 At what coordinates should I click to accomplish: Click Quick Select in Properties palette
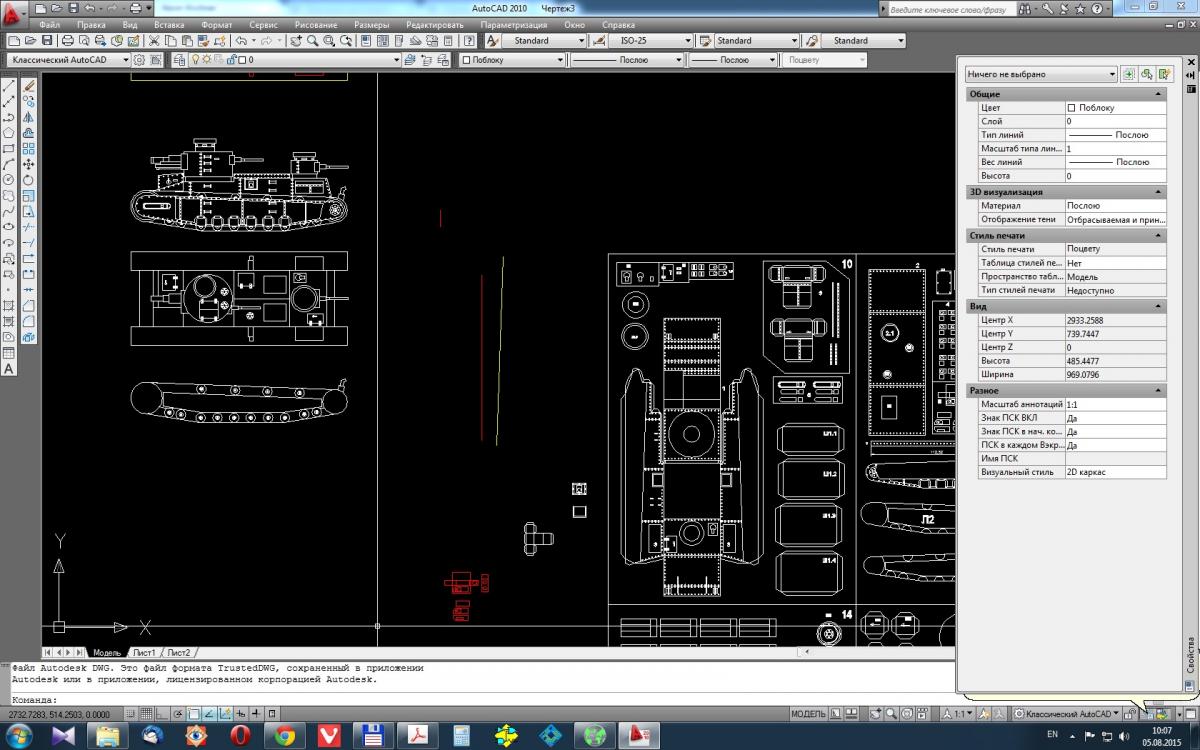tap(1165, 74)
